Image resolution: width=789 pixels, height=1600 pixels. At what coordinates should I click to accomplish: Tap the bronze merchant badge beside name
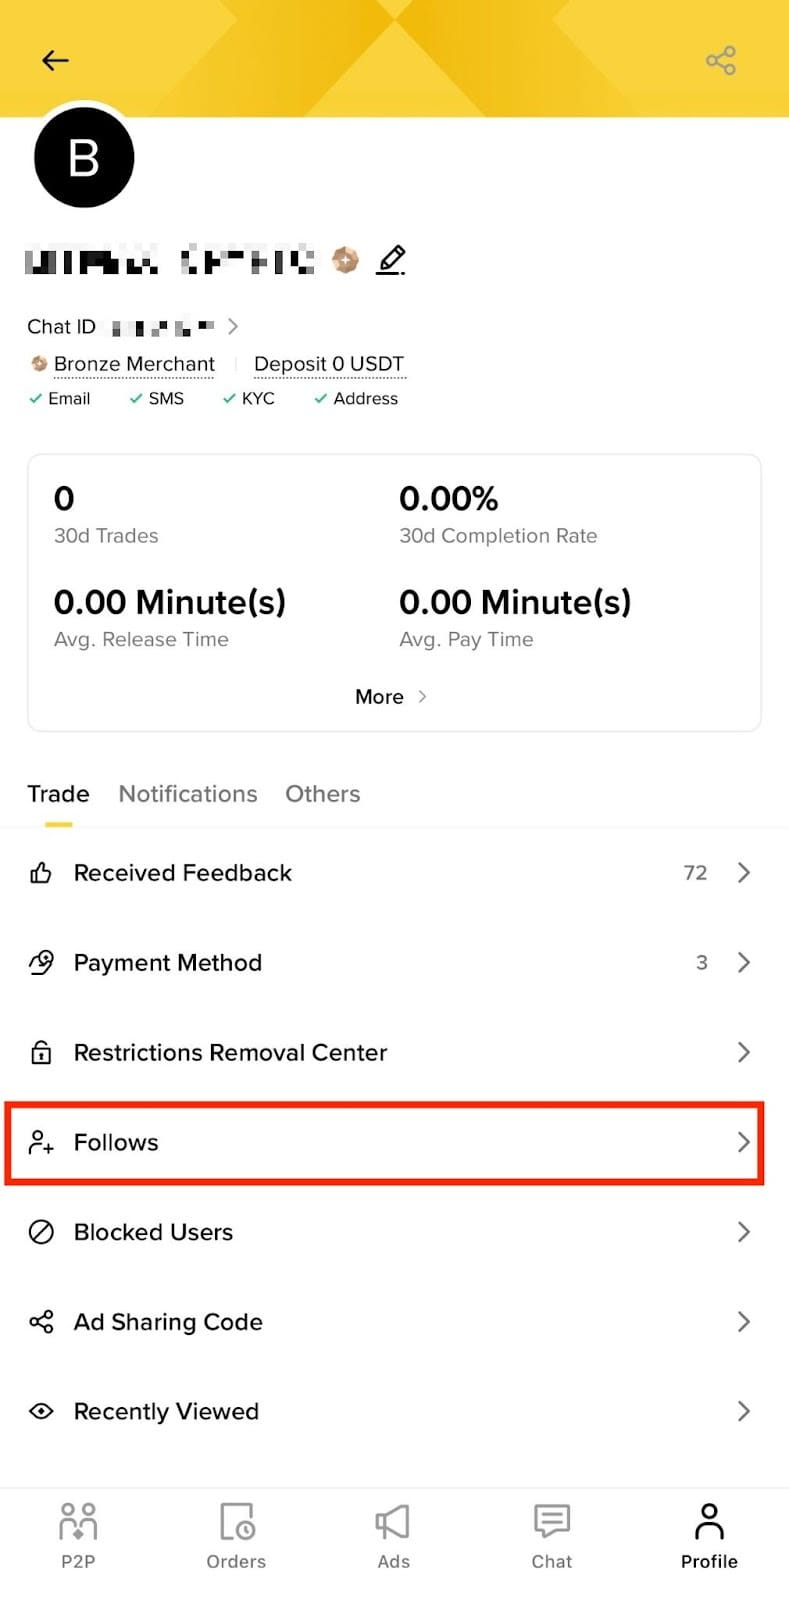pos(345,260)
